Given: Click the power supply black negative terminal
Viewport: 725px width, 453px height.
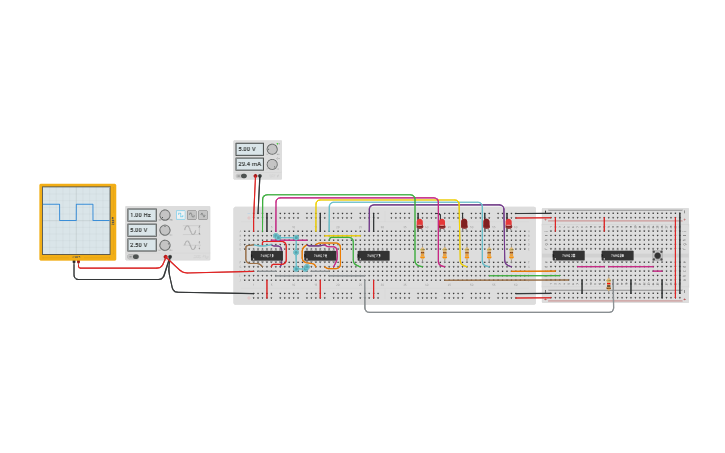Looking at the screenshot, I should [x=259, y=176].
